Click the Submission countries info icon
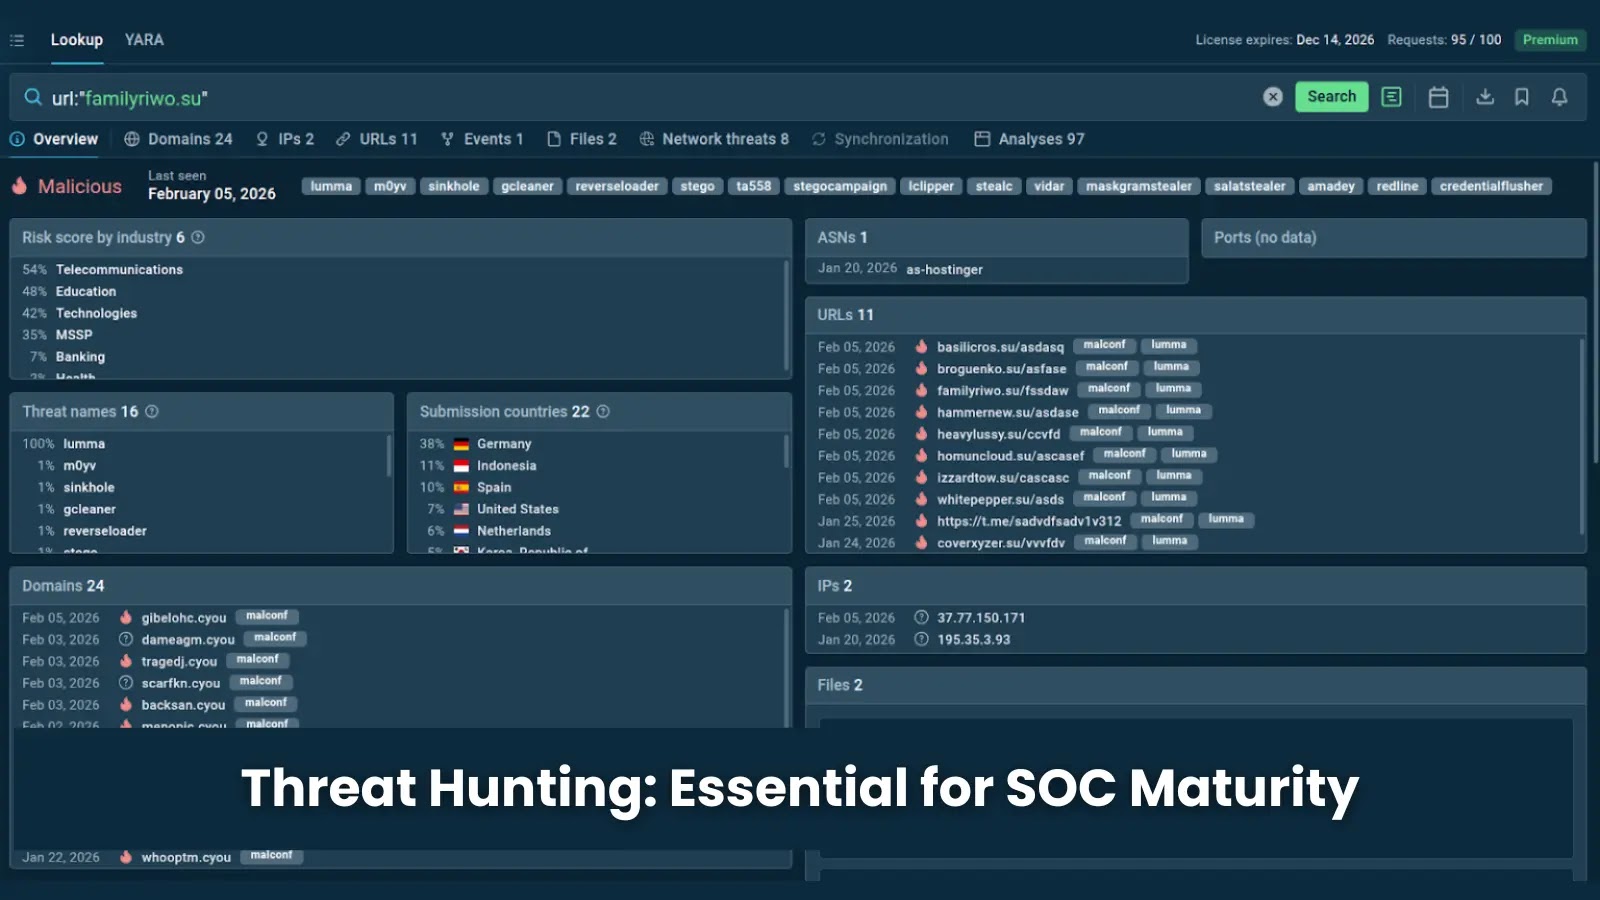 (603, 412)
